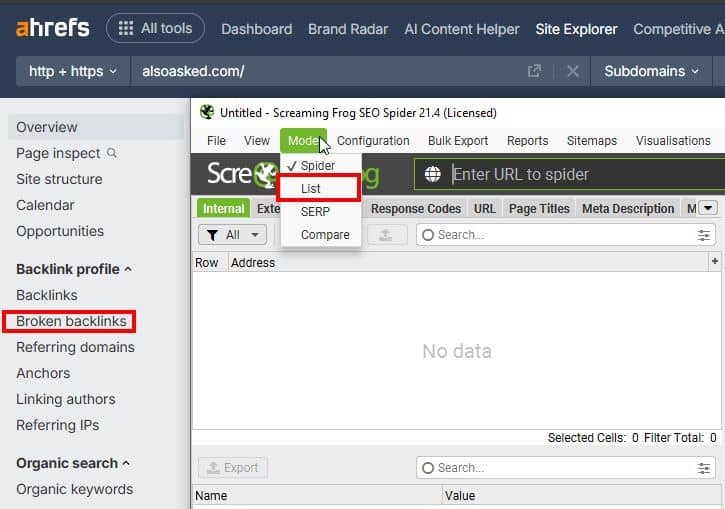725x509 pixels.
Task: Open the All tools grid menu
Action: [x=155, y=28]
